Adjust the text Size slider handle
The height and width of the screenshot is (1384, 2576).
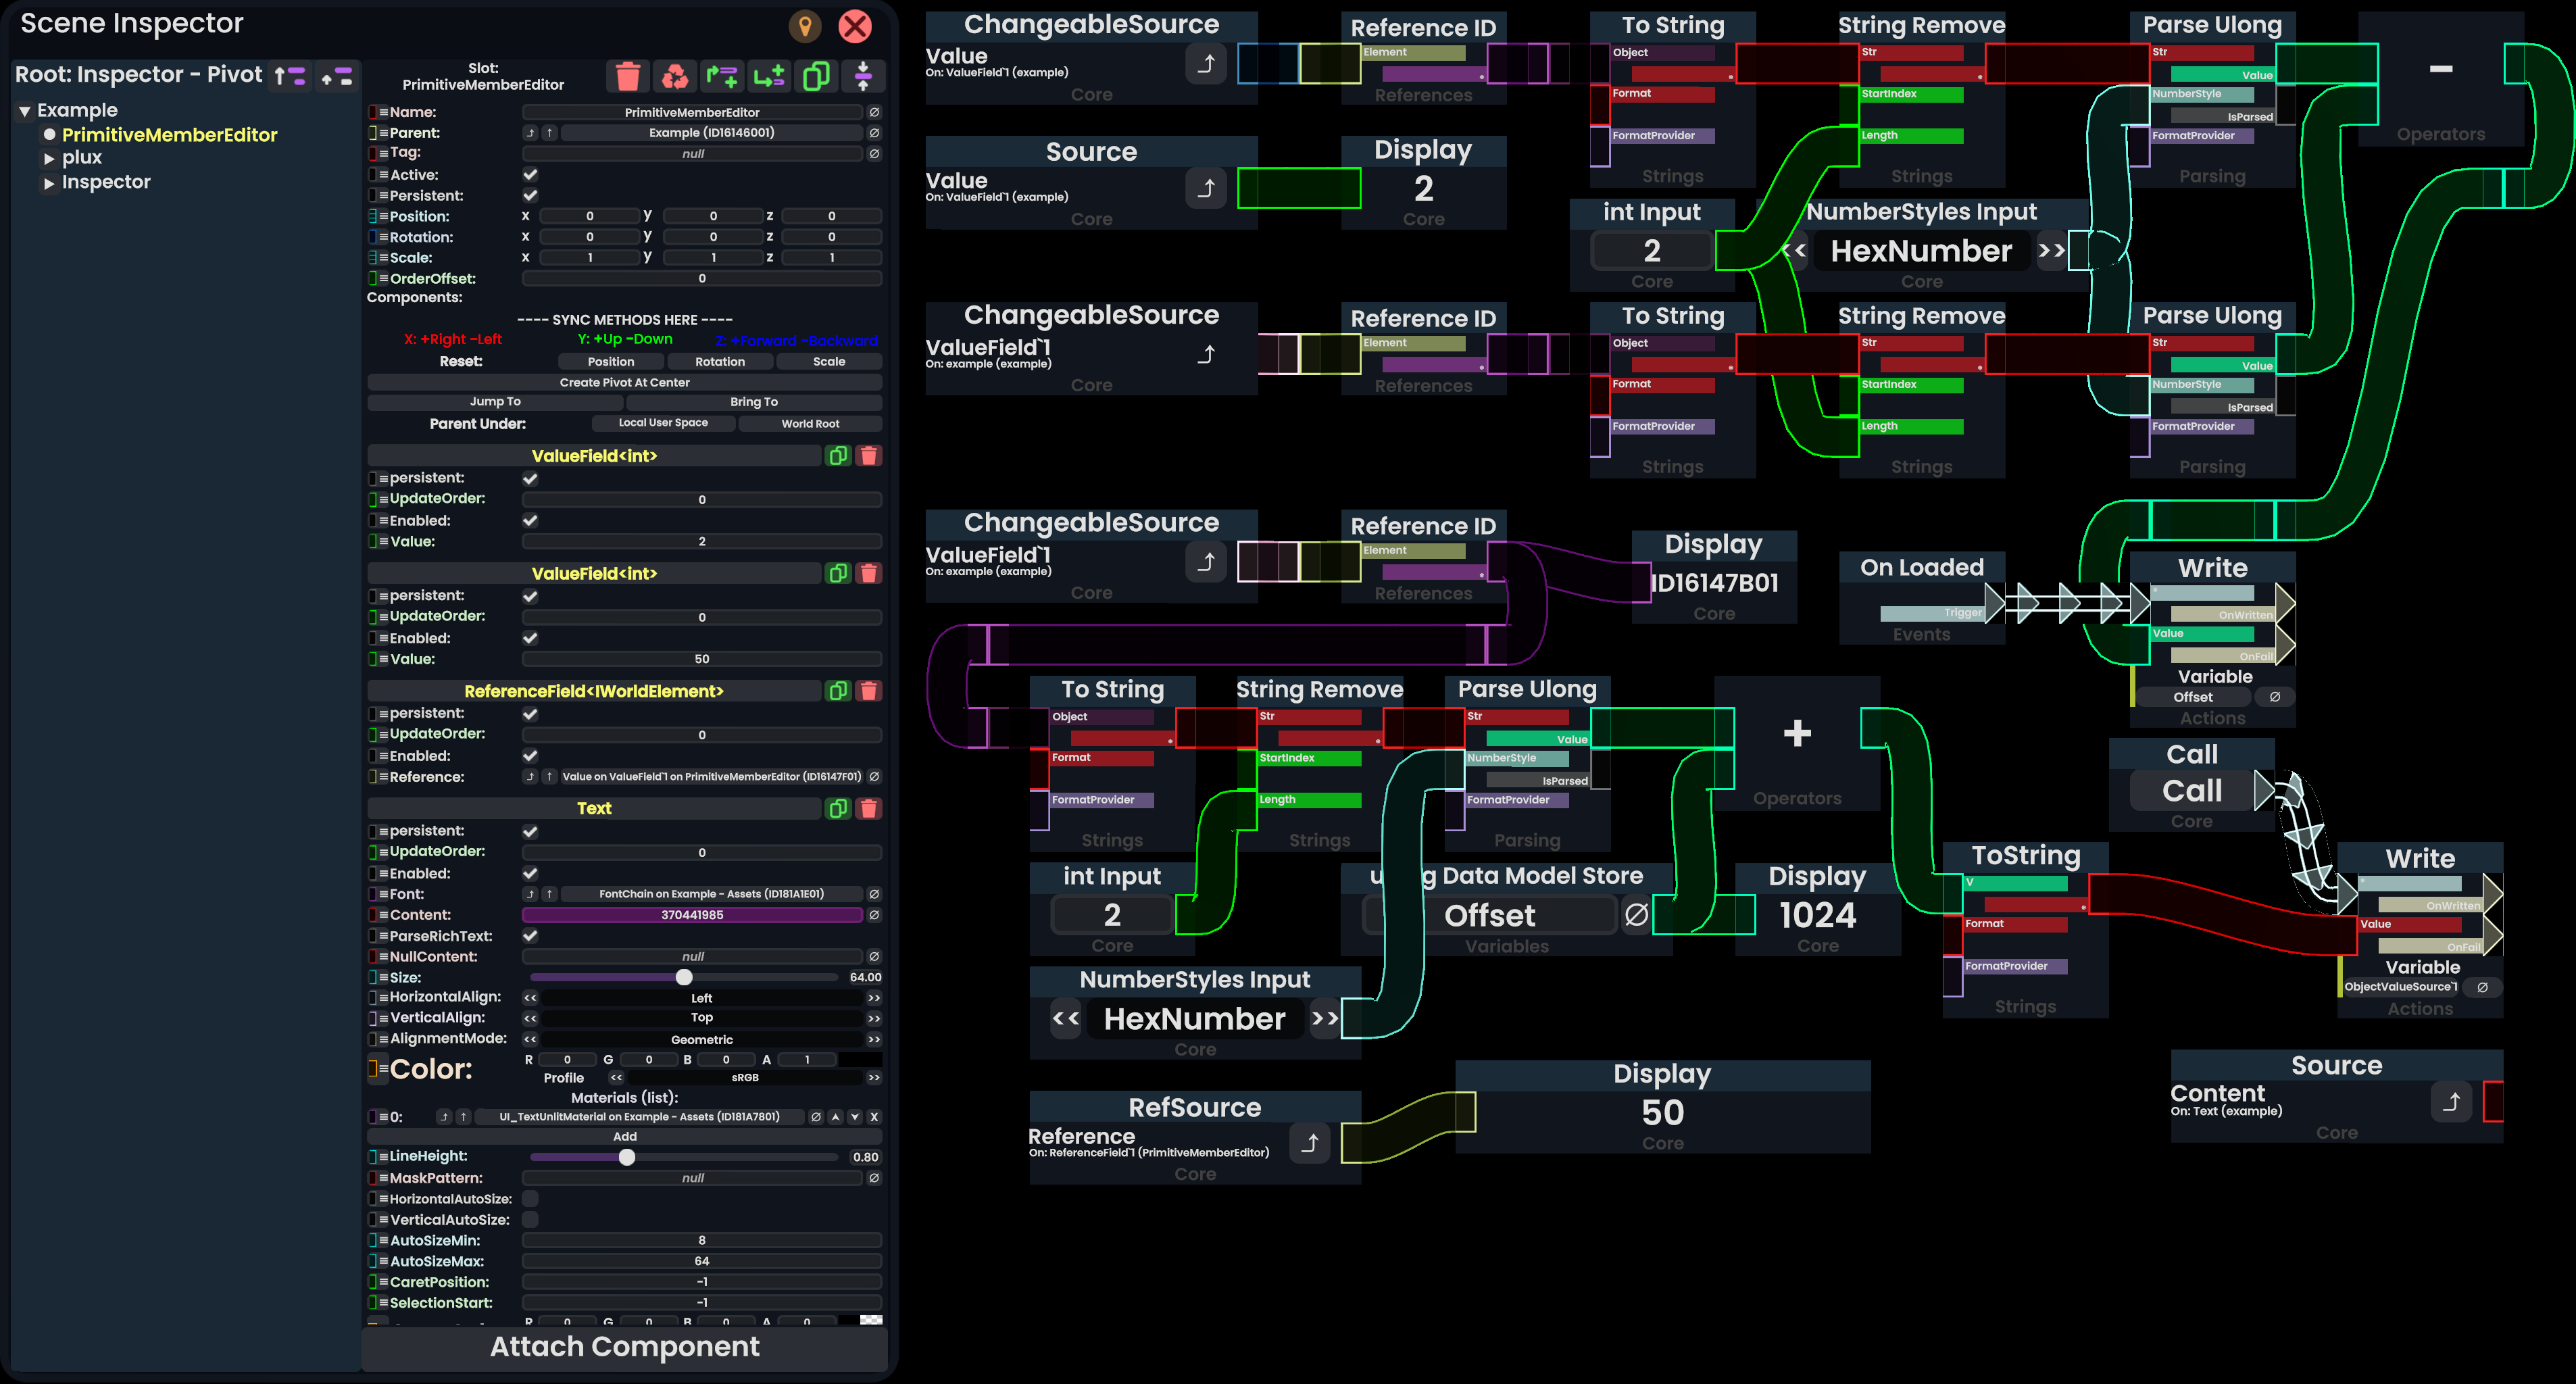(684, 977)
